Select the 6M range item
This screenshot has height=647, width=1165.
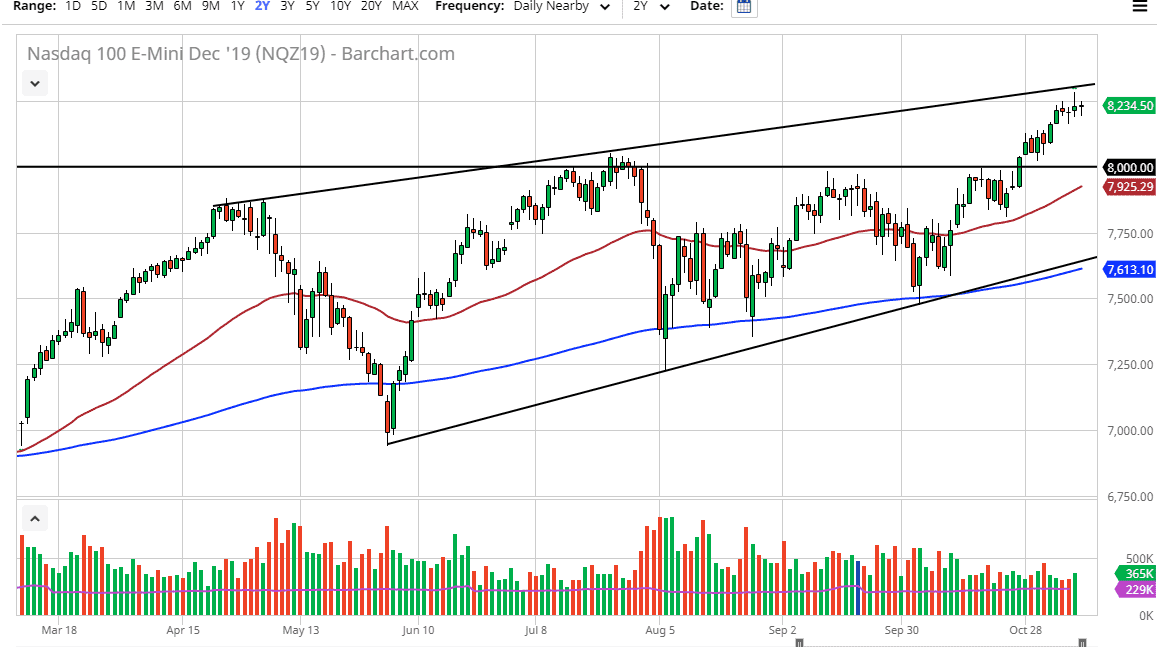click(x=180, y=6)
